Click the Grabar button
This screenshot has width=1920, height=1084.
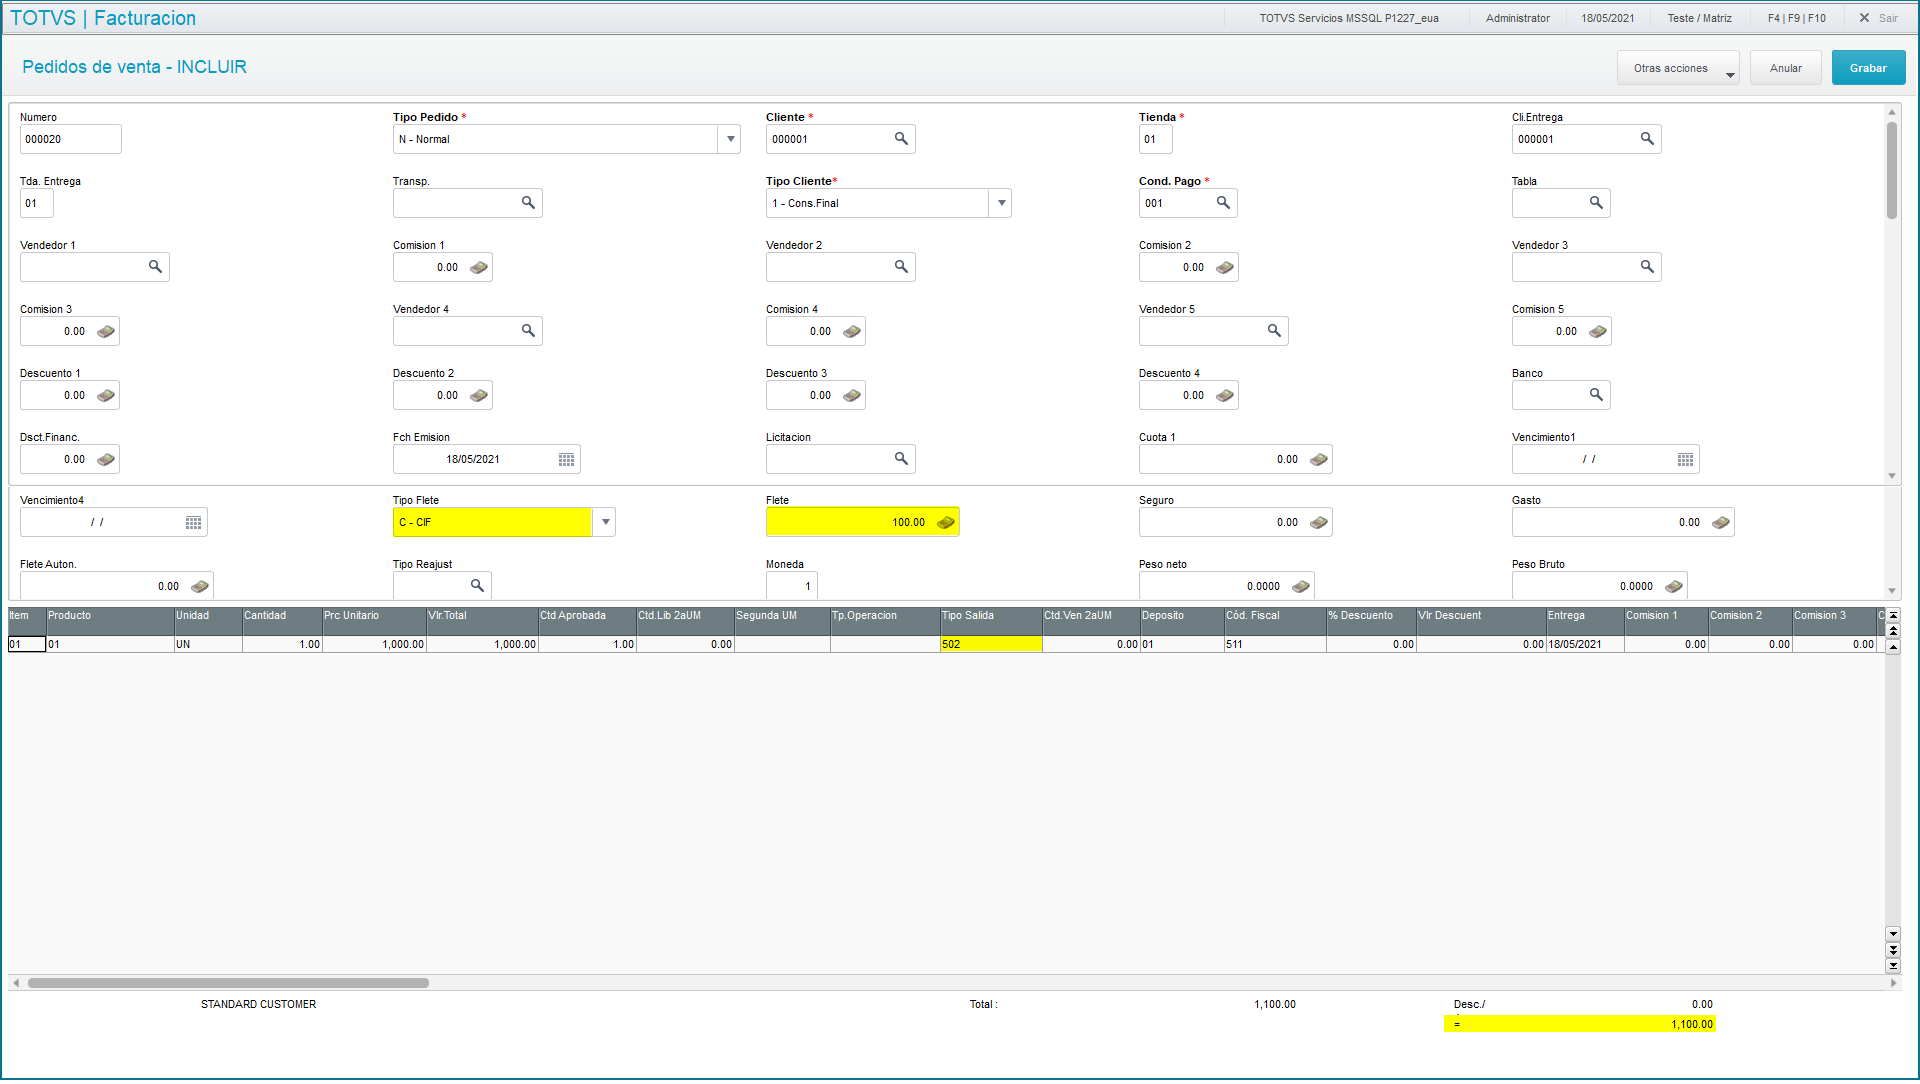pyautogui.click(x=1867, y=68)
